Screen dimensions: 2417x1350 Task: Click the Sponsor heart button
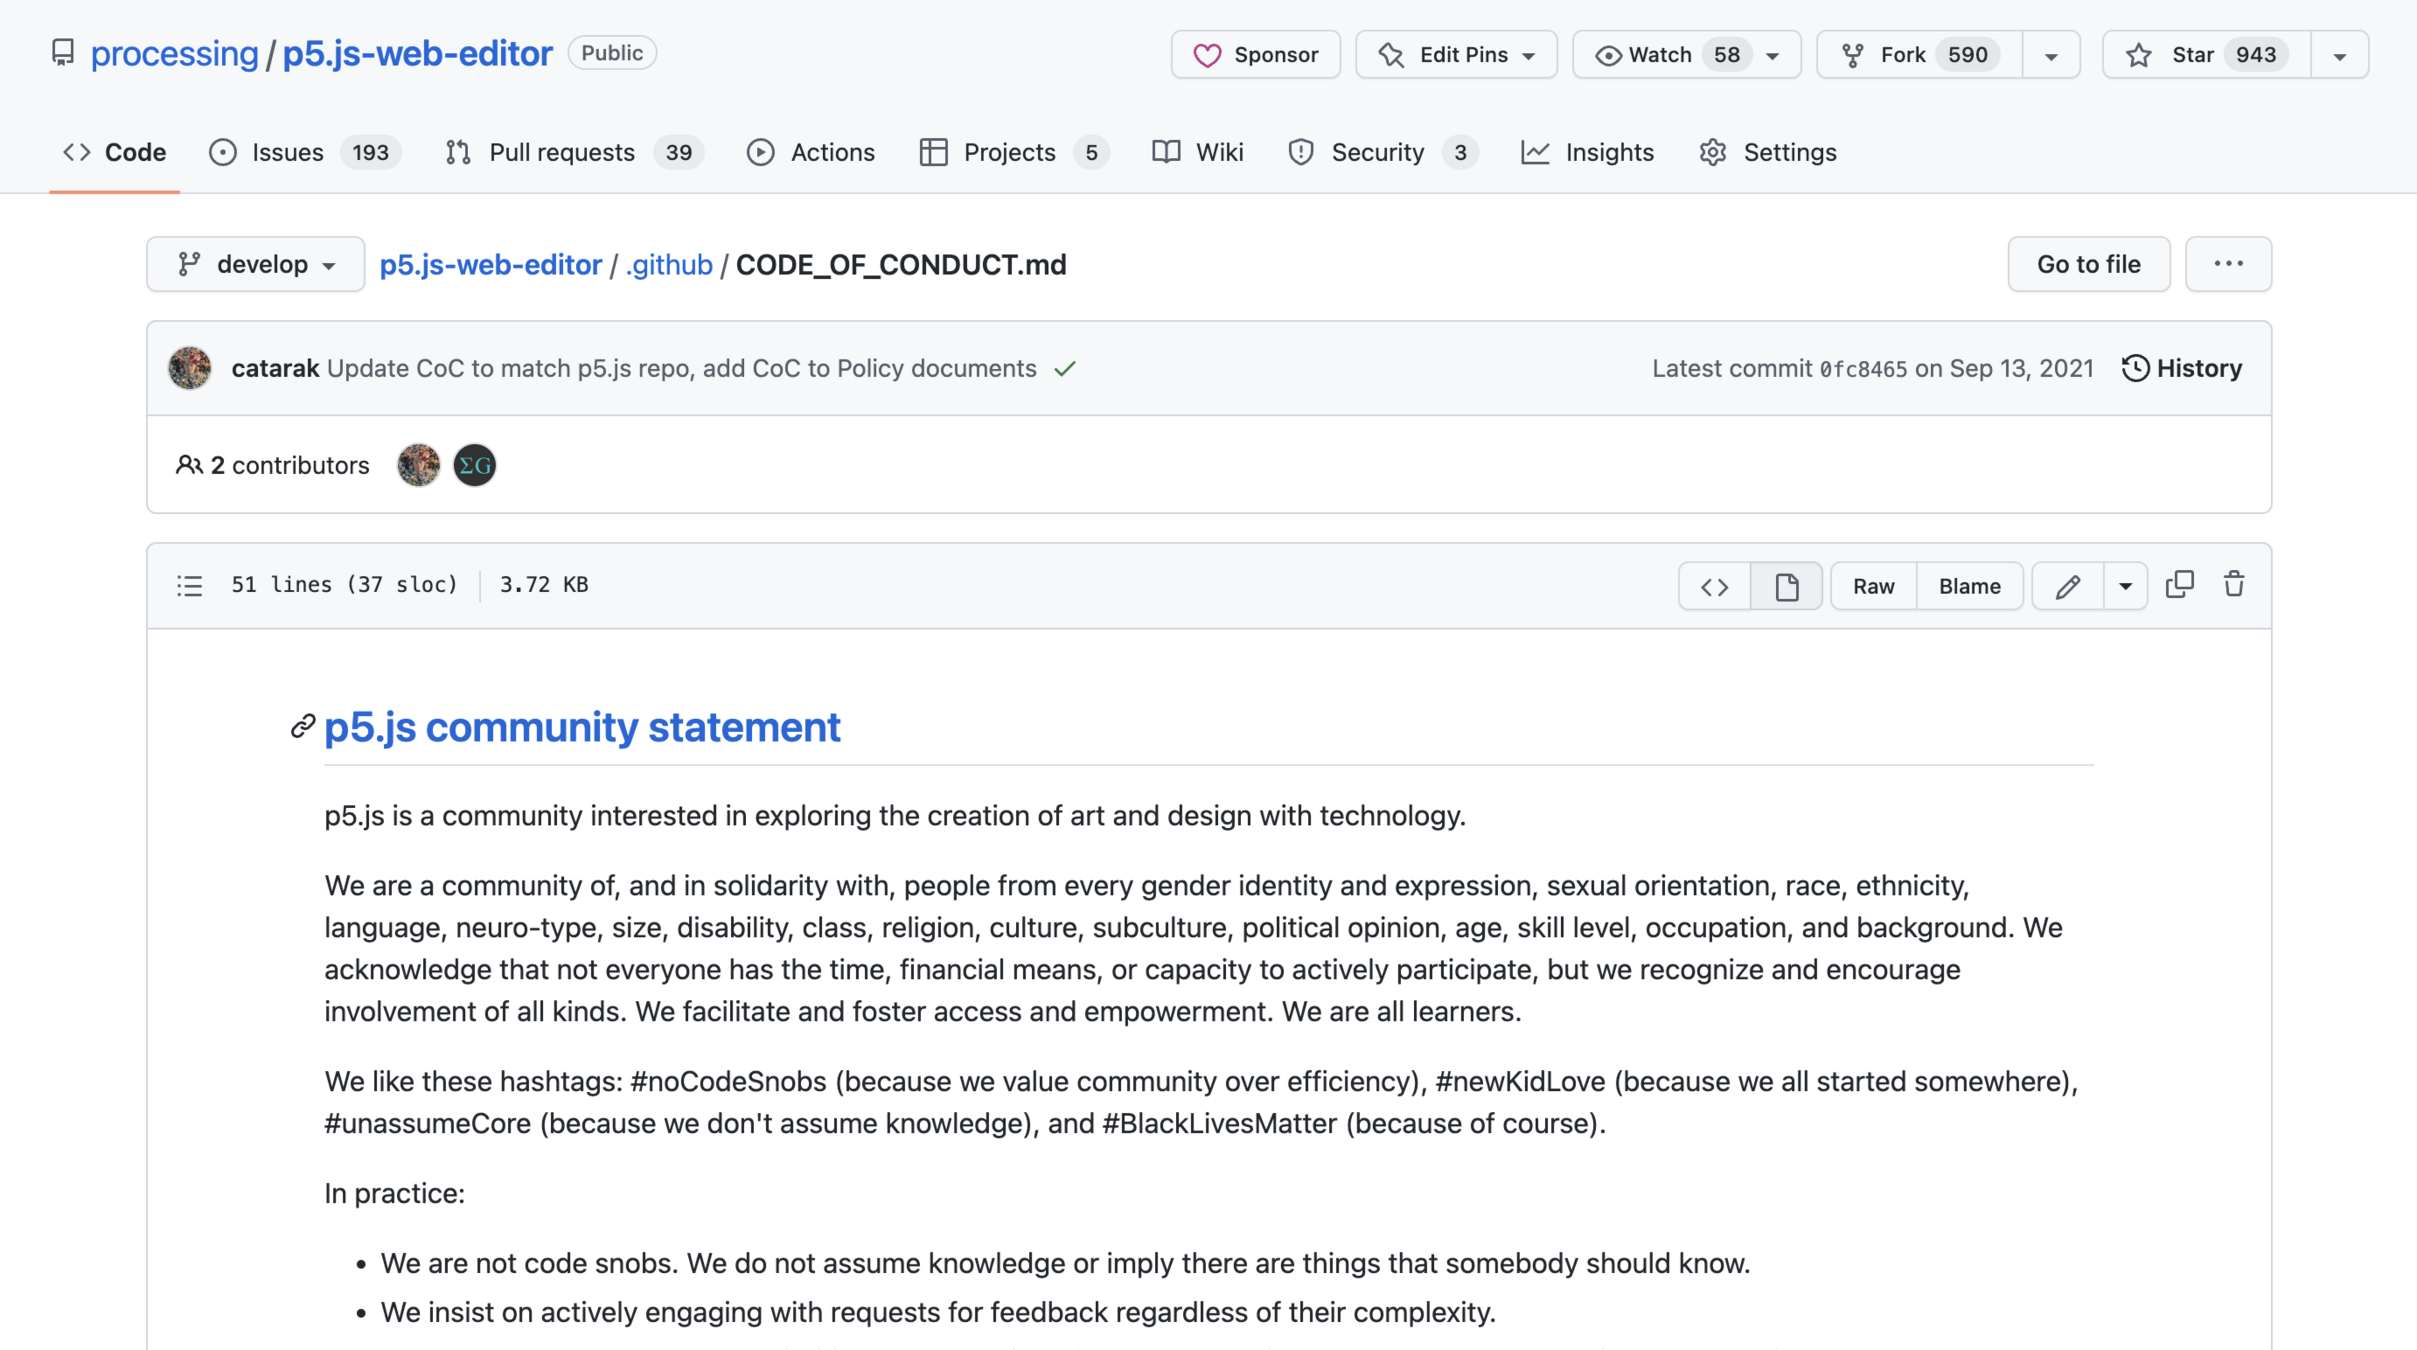tap(1256, 54)
